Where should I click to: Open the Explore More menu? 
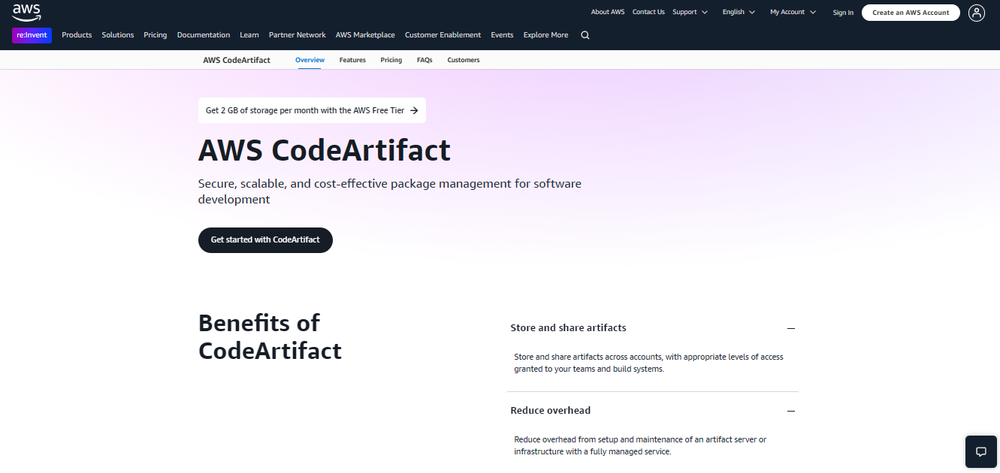click(x=546, y=35)
